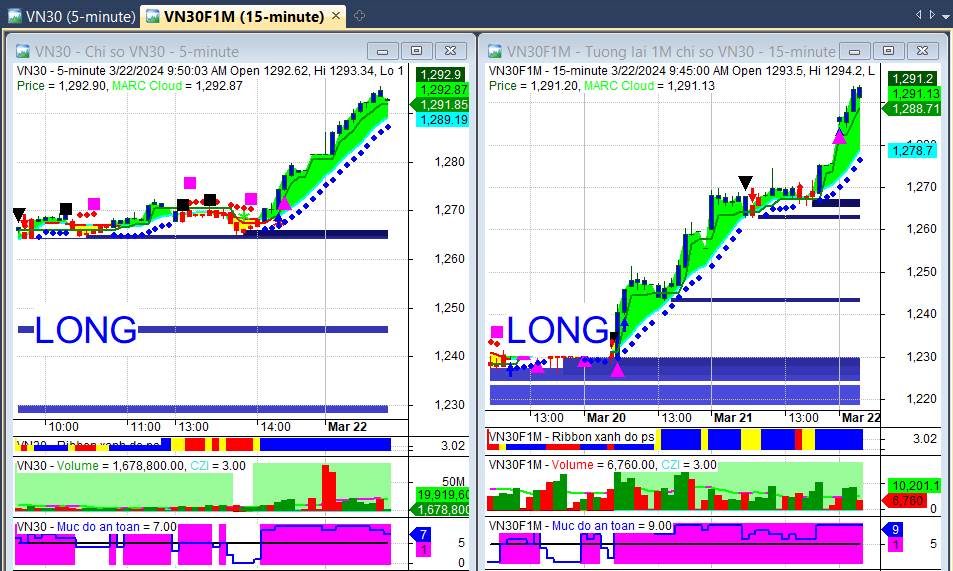
Task: Add a new chart tab with plus icon
Action: point(359,16)
